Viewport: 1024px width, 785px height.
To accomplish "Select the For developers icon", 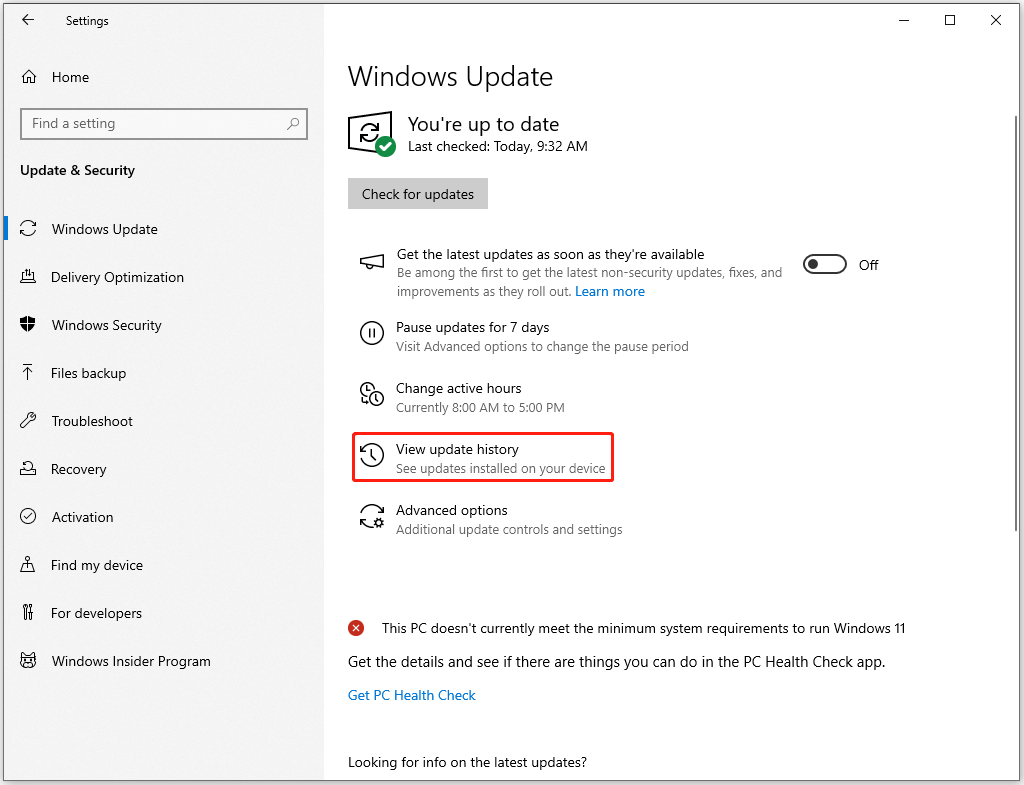I will point(31,613).
